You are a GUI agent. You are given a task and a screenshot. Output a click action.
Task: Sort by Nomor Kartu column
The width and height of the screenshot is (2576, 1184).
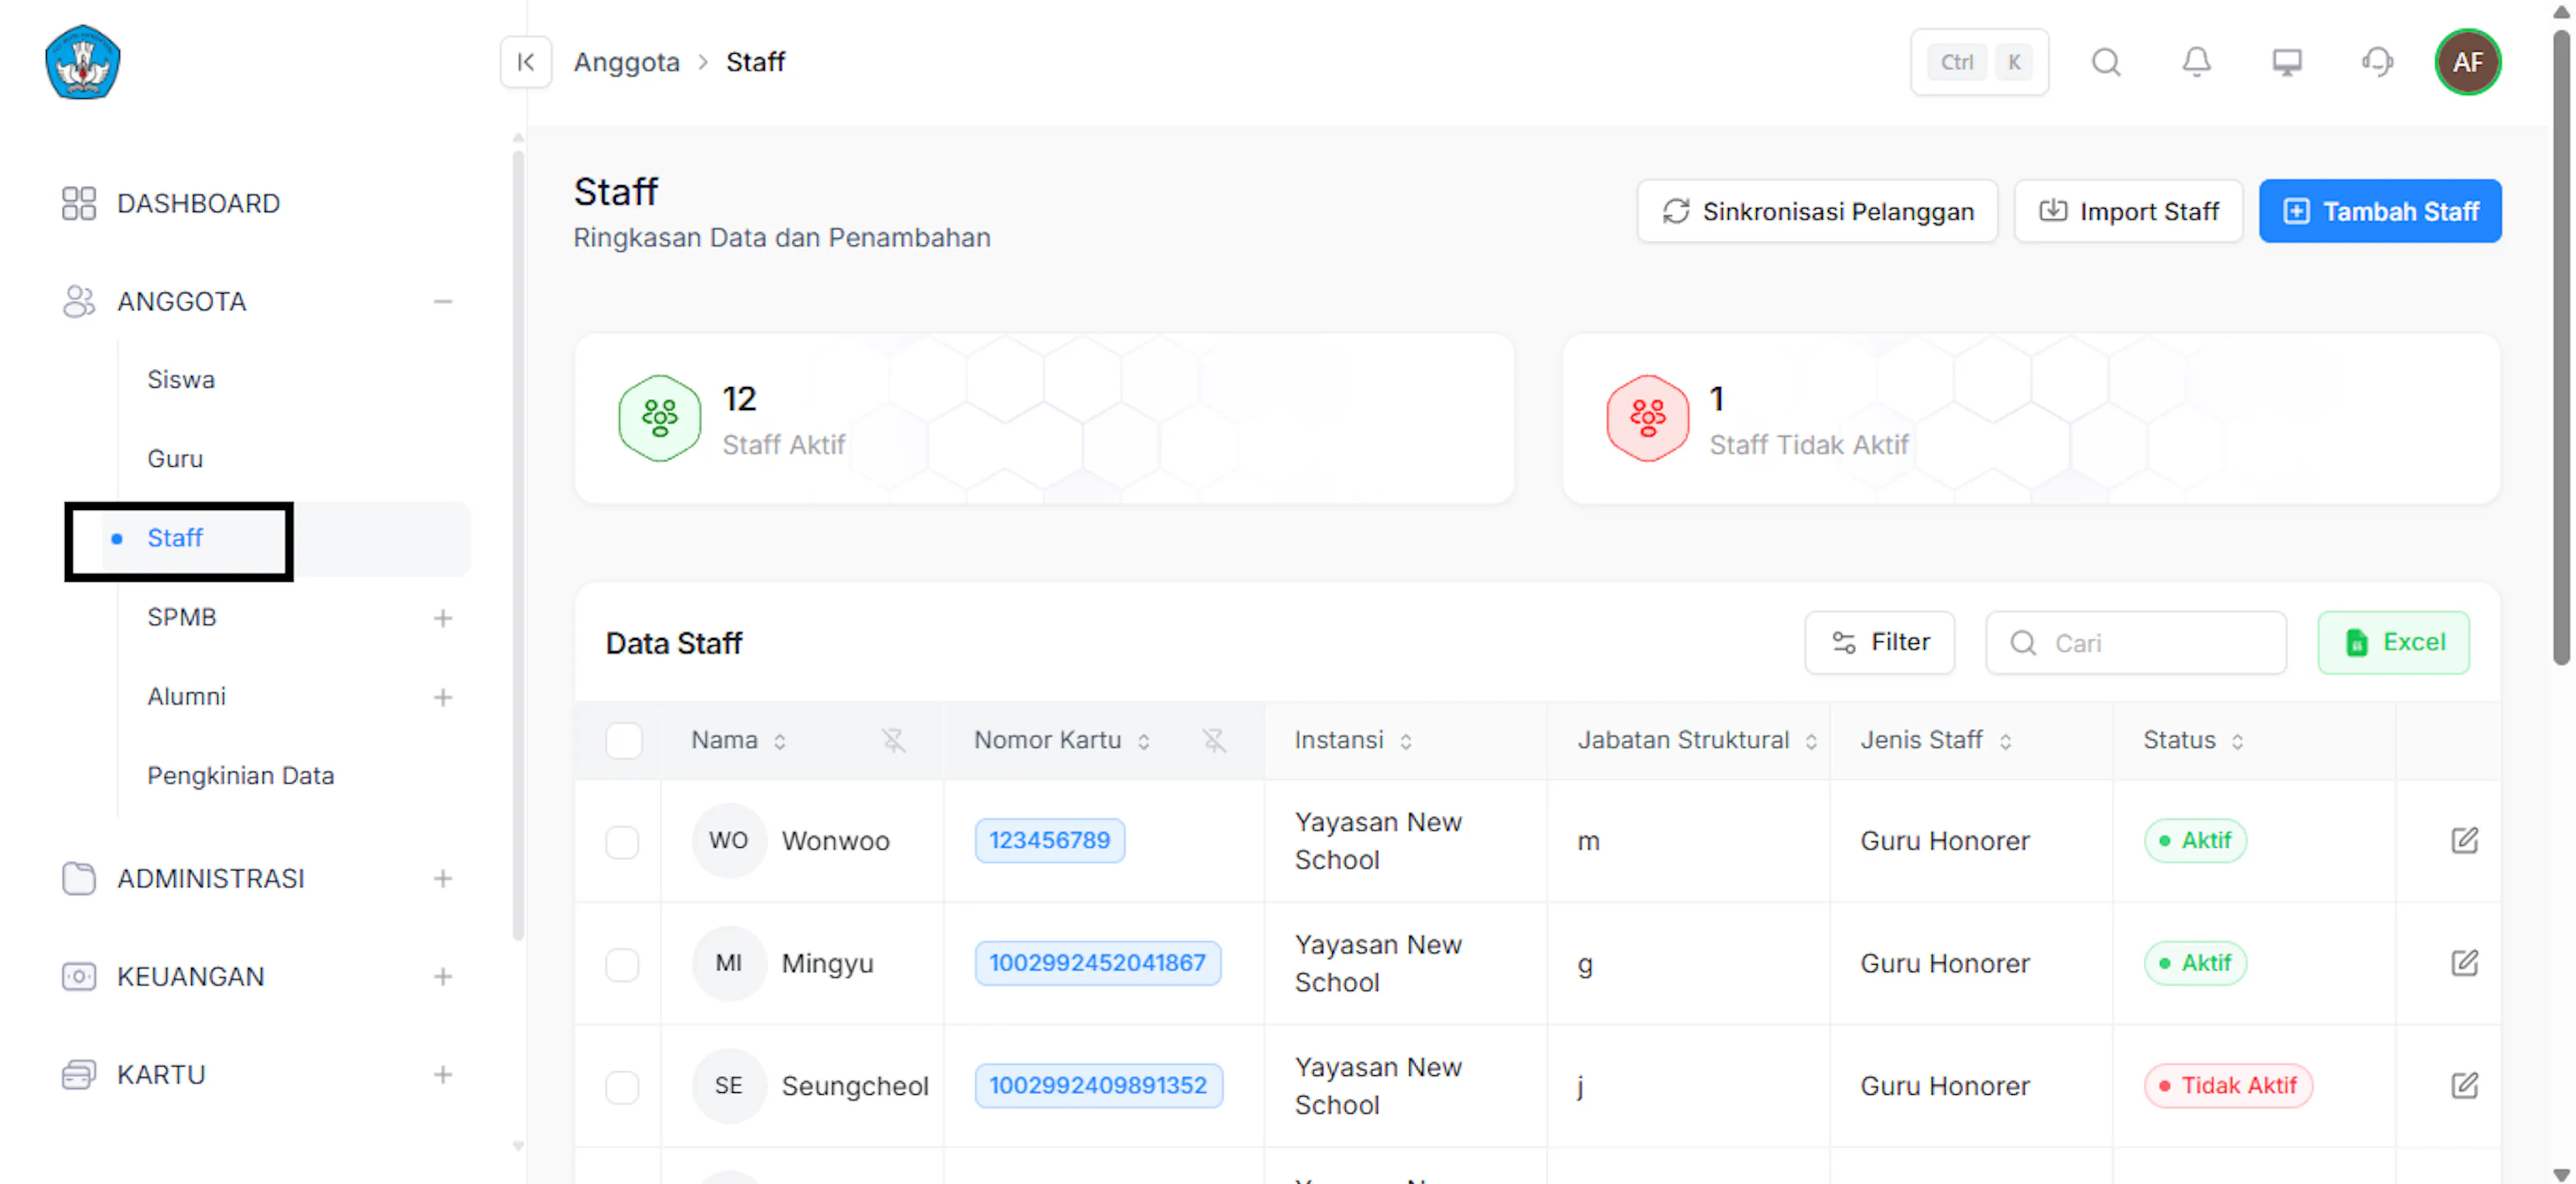click(1144, 741)
